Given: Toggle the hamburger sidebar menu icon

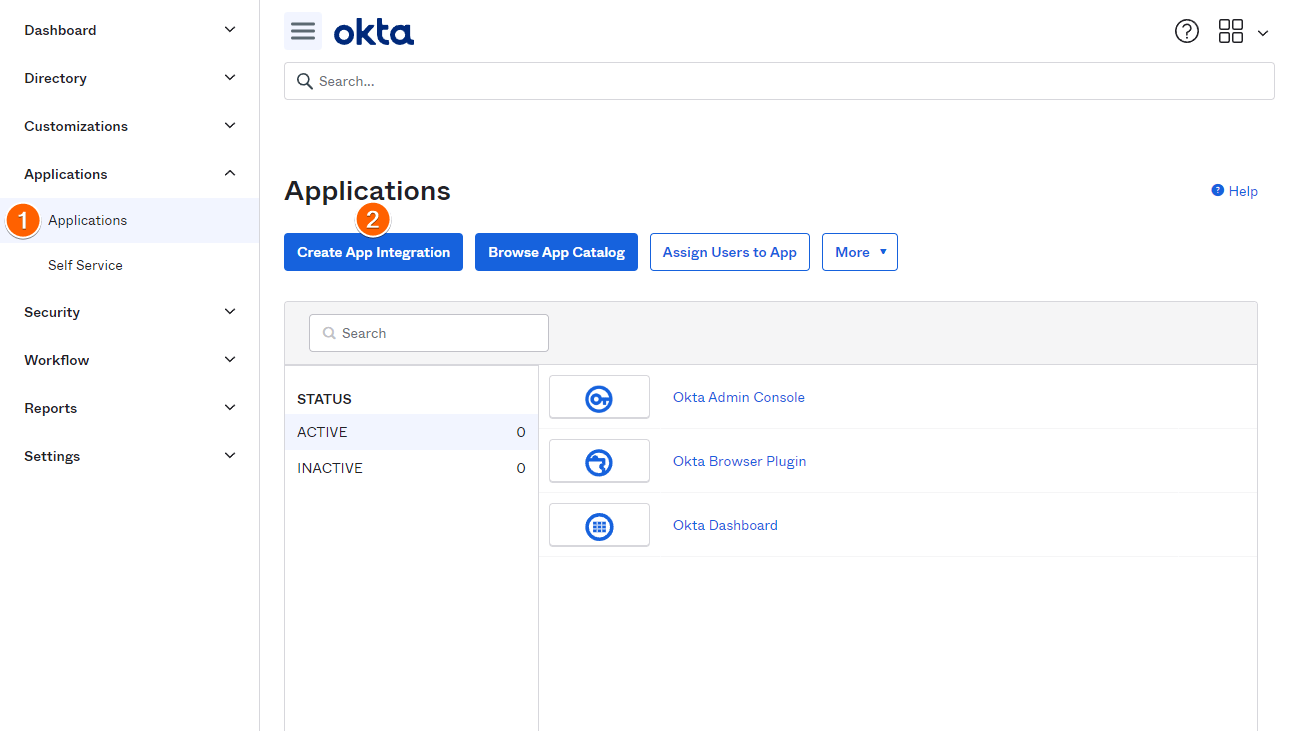Looking at the screenshot, I should coord(303,31).
